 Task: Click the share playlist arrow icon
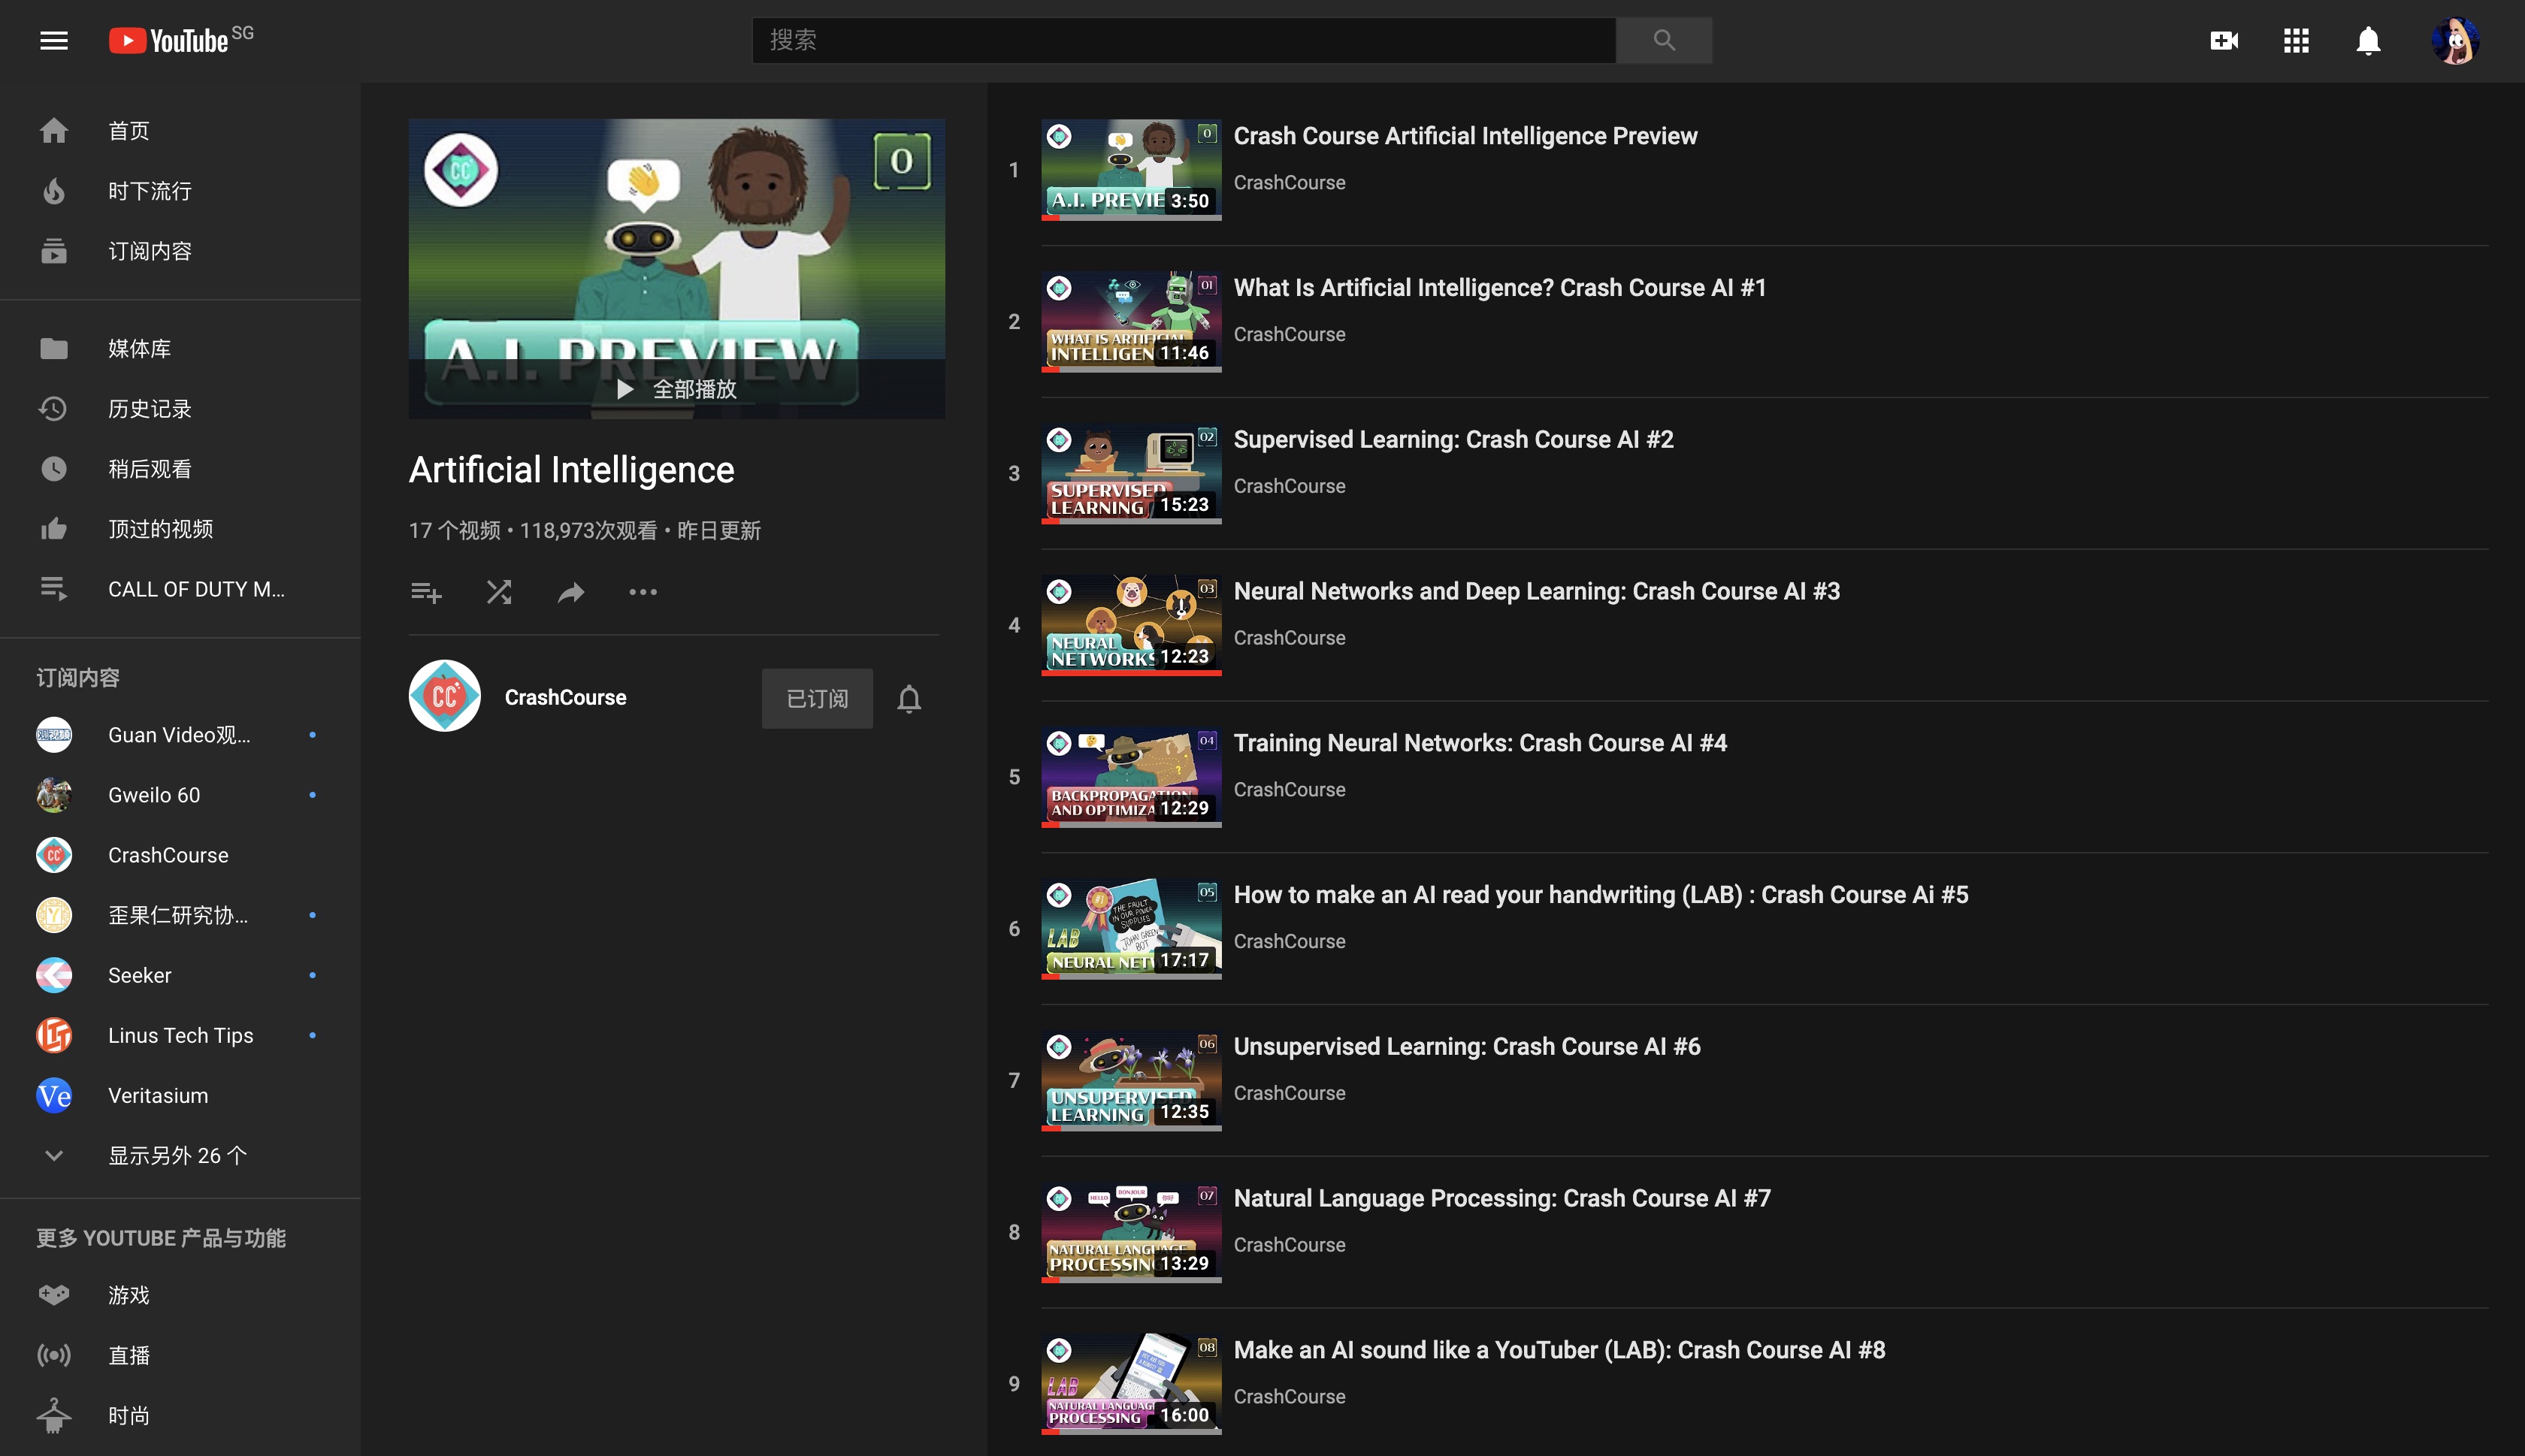(x=571, y=592)
